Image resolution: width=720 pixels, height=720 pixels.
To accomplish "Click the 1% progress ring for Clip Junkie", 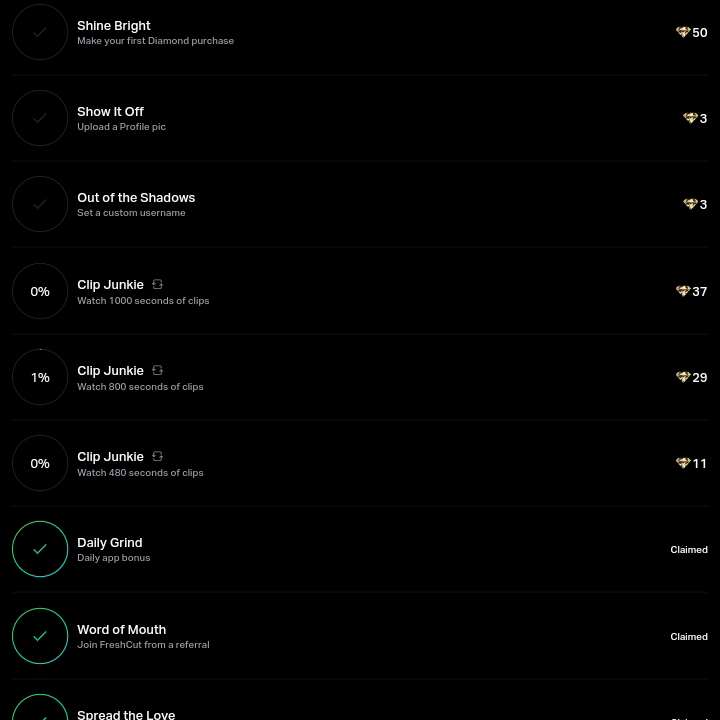I will tap(40, 377).
